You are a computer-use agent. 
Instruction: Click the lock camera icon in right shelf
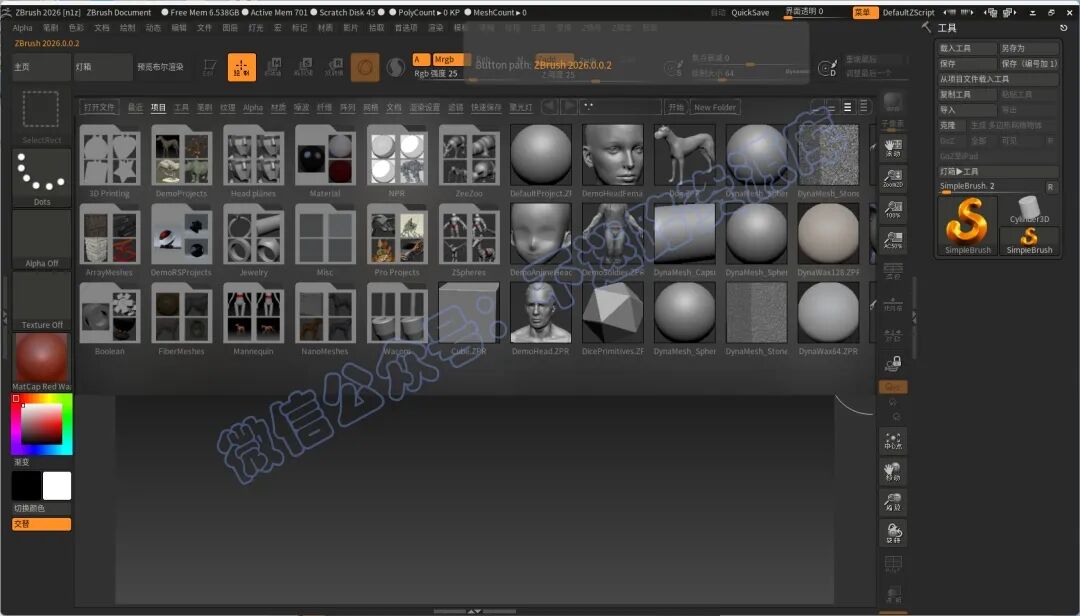[893, 363]
